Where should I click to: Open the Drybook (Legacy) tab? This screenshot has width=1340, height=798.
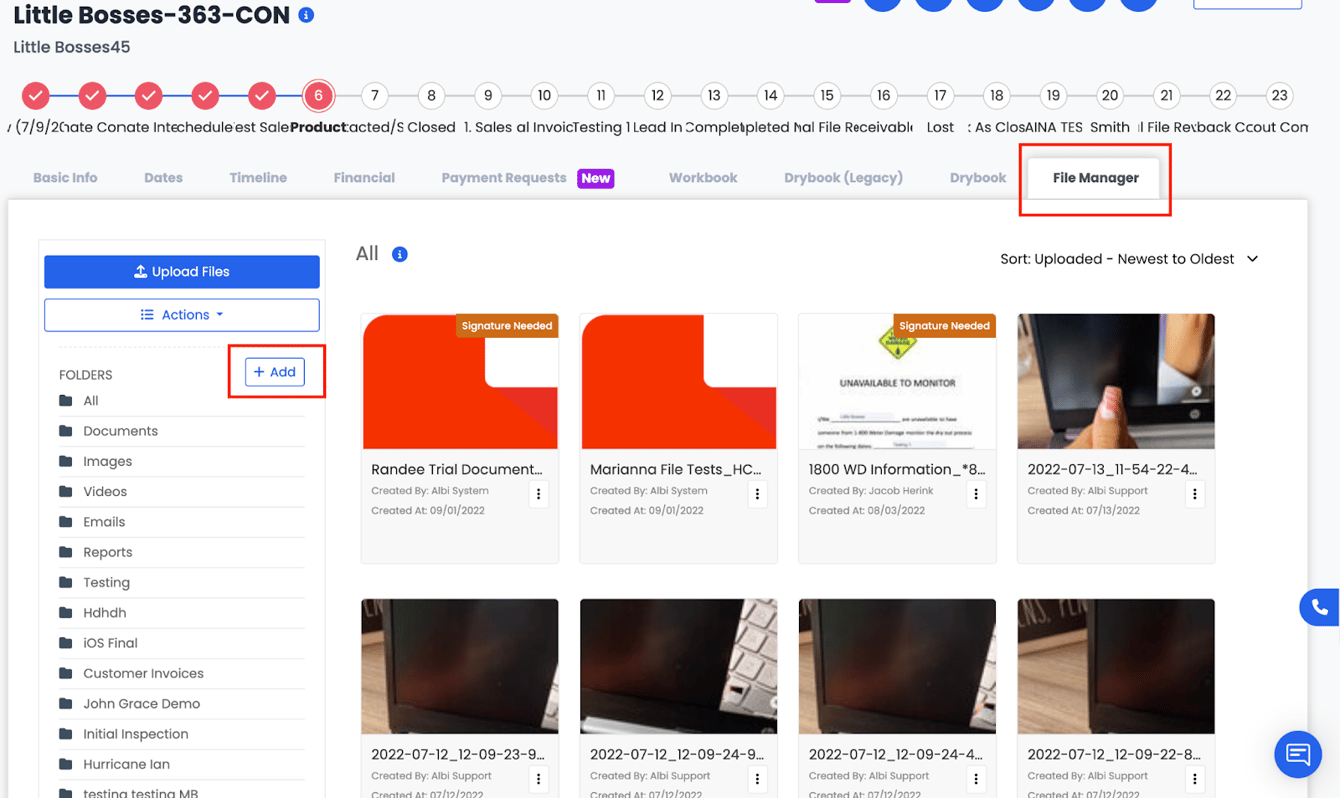point(843,178)
